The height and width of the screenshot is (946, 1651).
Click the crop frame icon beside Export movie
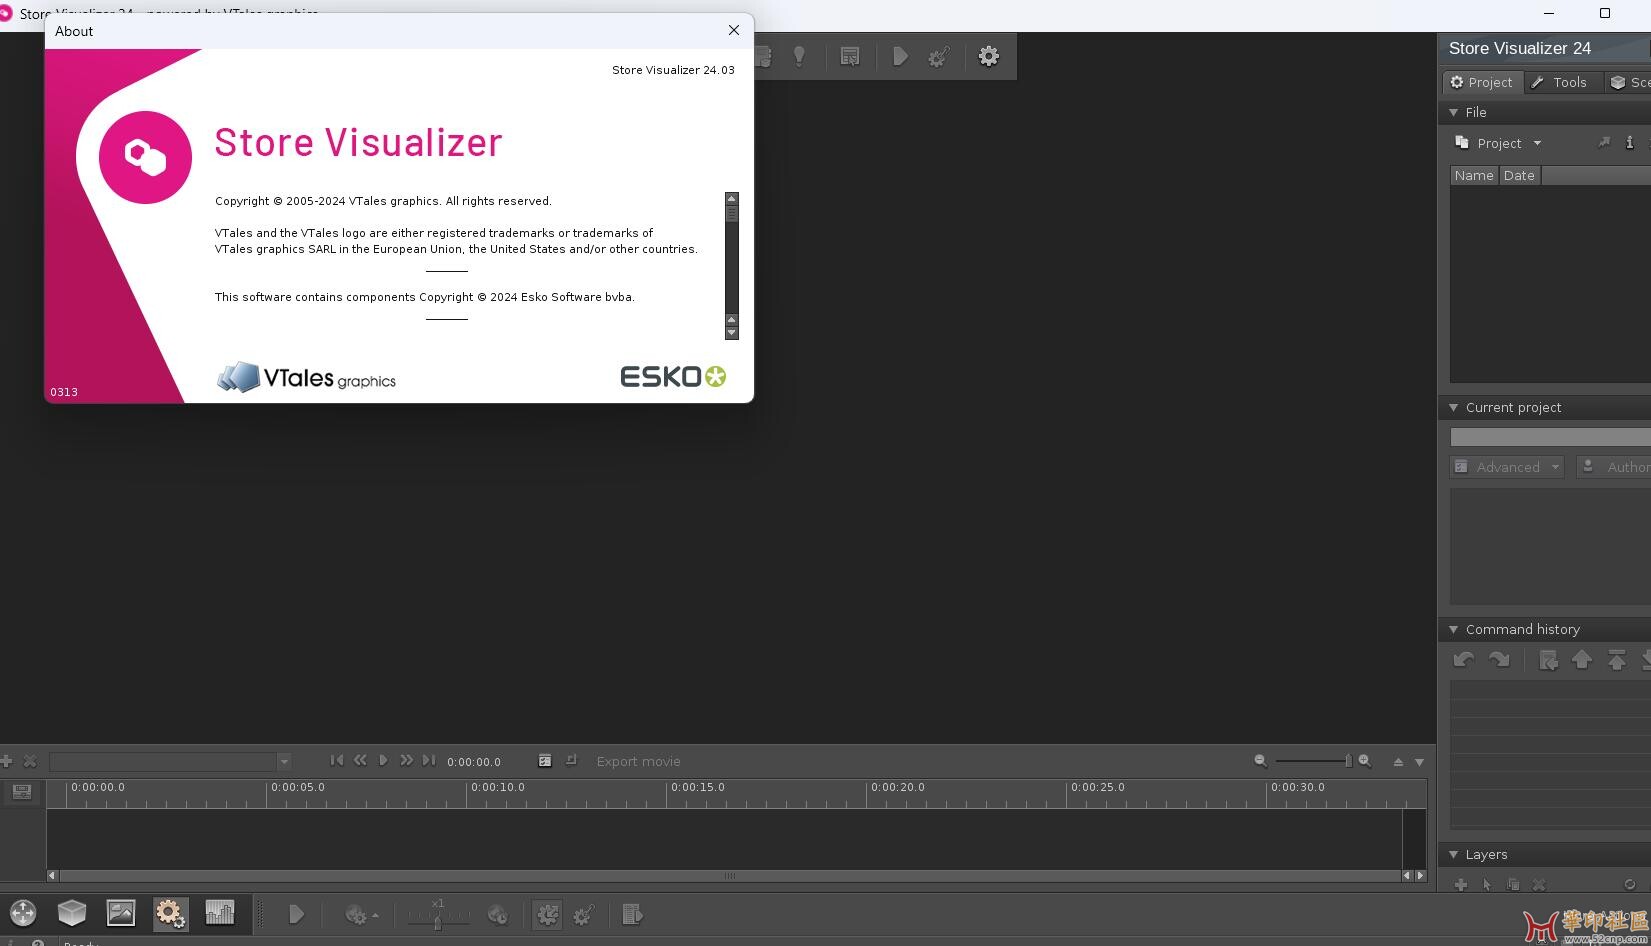pos(571,760)
